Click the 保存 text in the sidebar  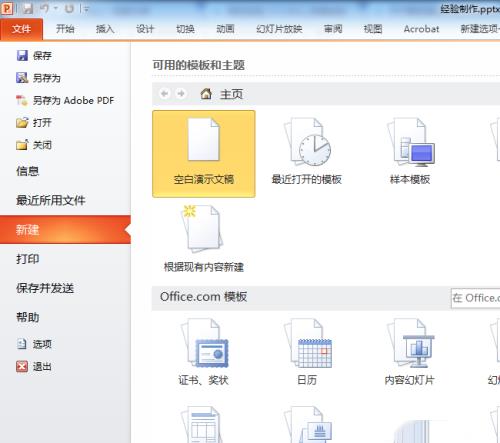42,55
